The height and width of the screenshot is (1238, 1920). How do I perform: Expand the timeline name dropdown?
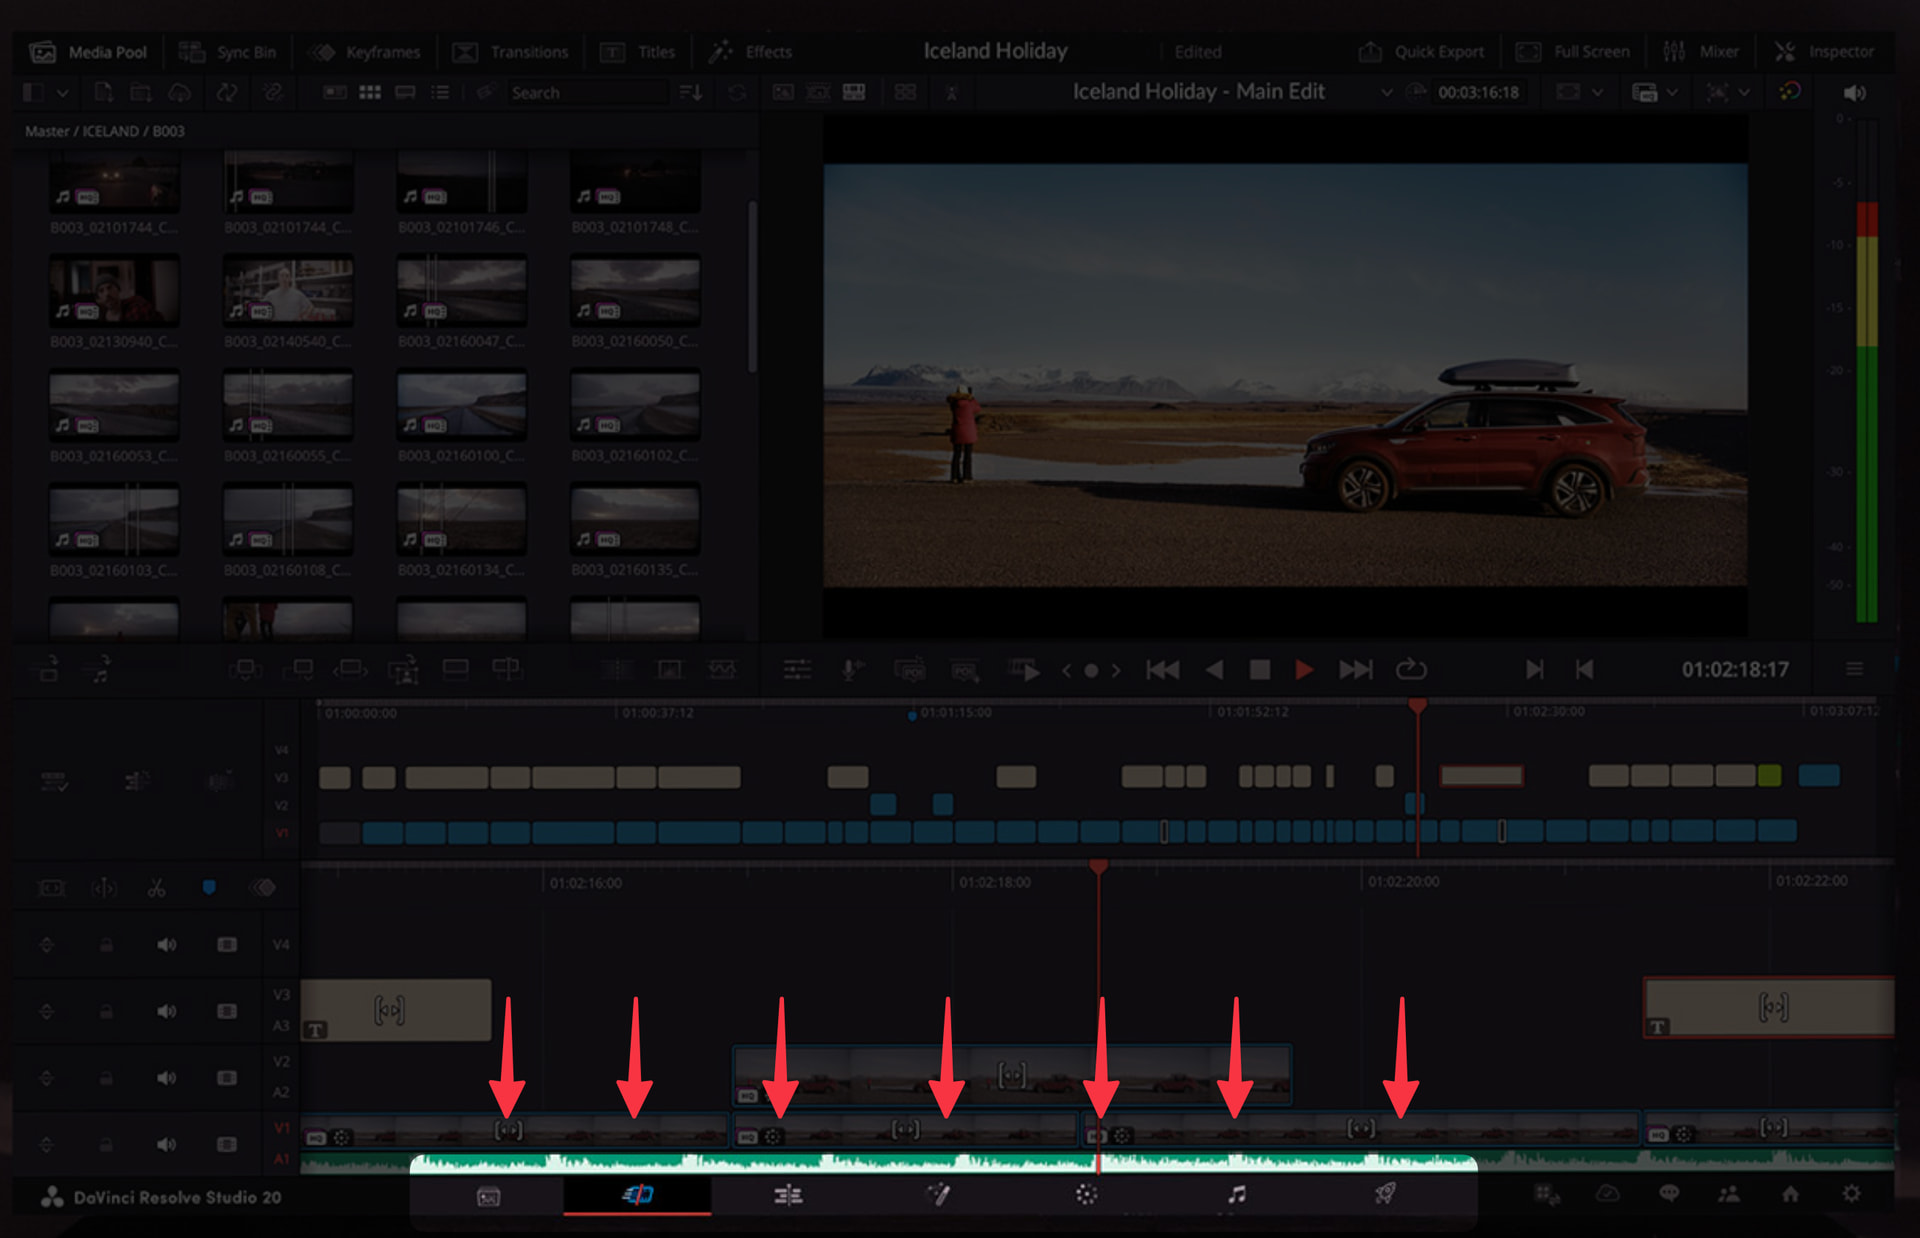(x=1386, y=92)
